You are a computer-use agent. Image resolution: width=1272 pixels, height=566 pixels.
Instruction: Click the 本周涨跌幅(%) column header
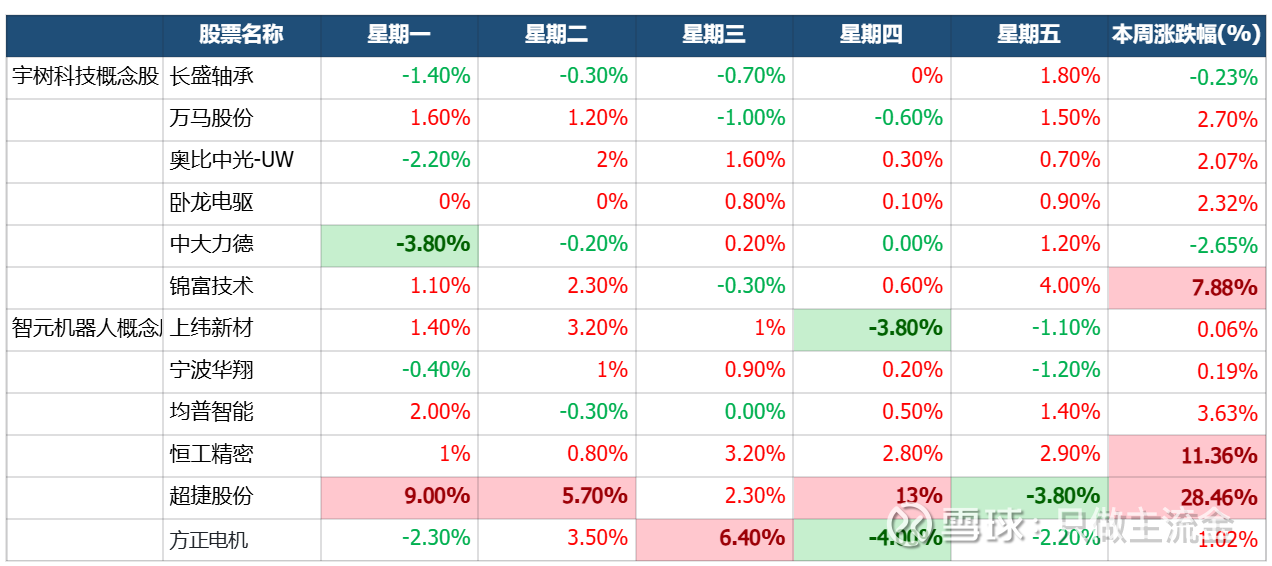tap(1186, 35)
